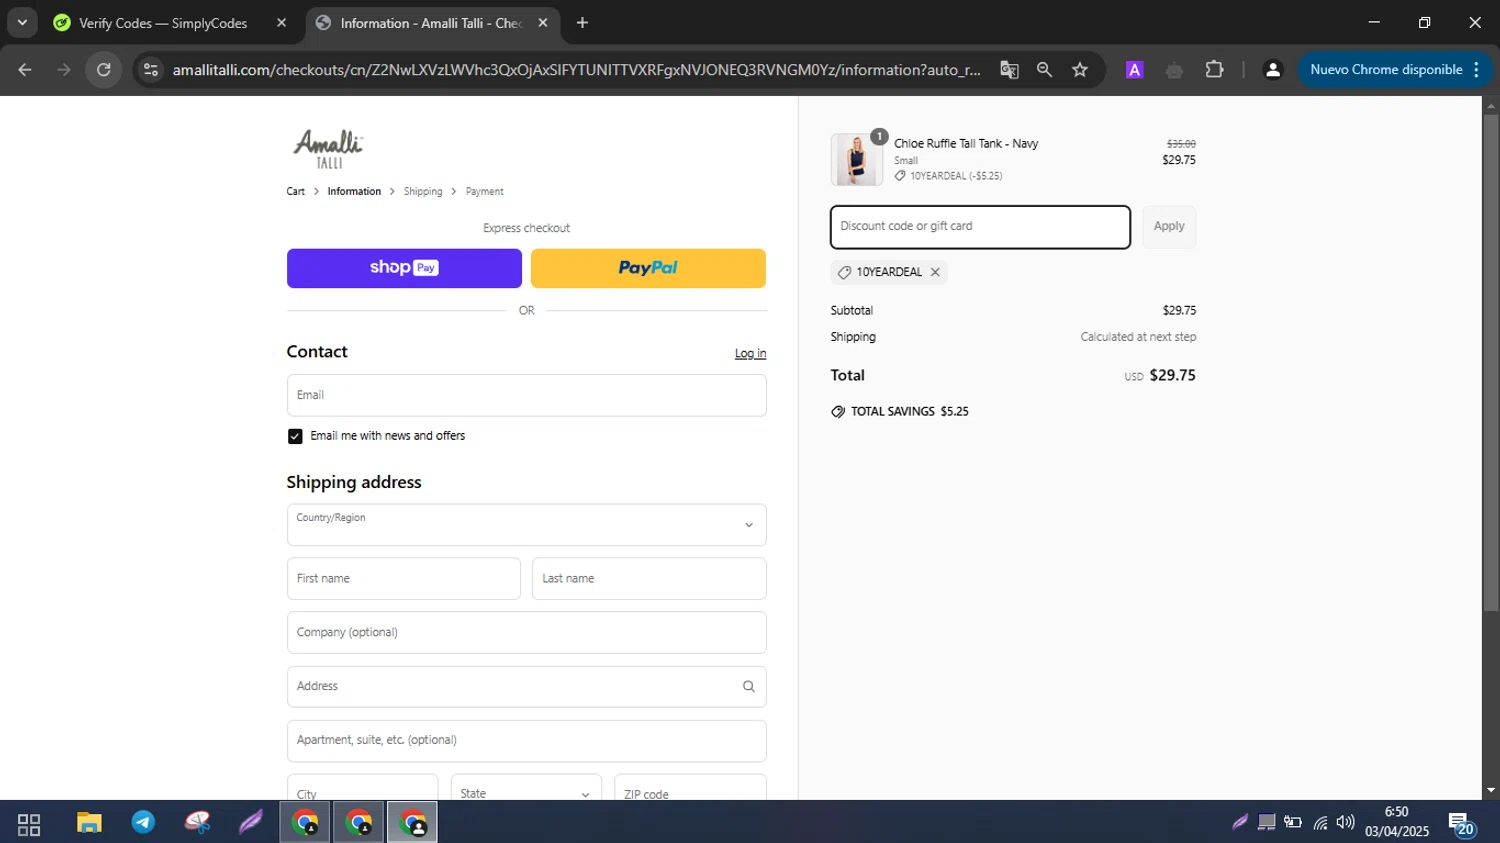Select the Information Amalli Talli tab
This screenshot has height=843, width=1500.
point(433,23)
